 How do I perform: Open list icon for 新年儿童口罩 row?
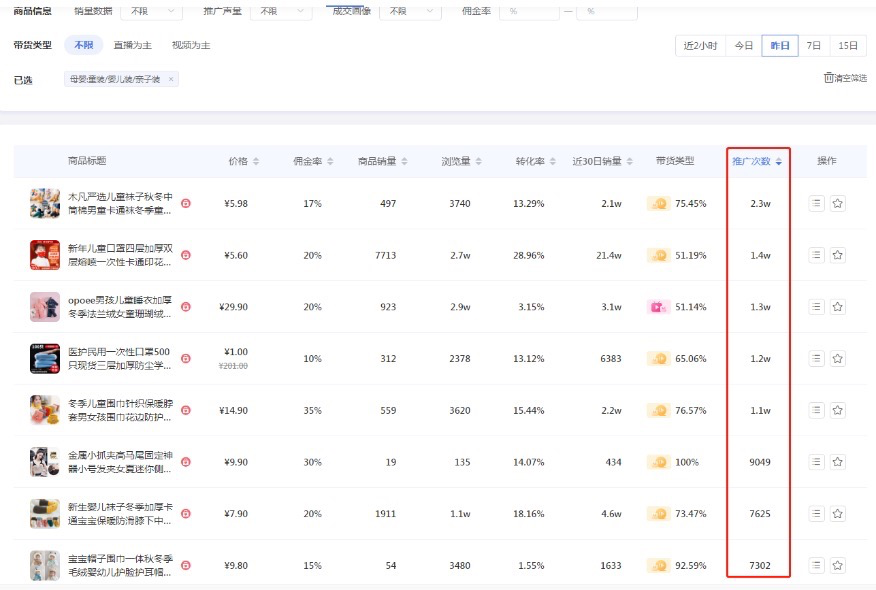(x=816, y=255)
